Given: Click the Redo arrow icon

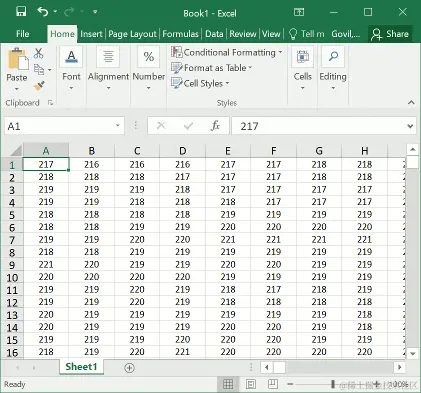Looking at the screenshot, I should tap(69, 12).
